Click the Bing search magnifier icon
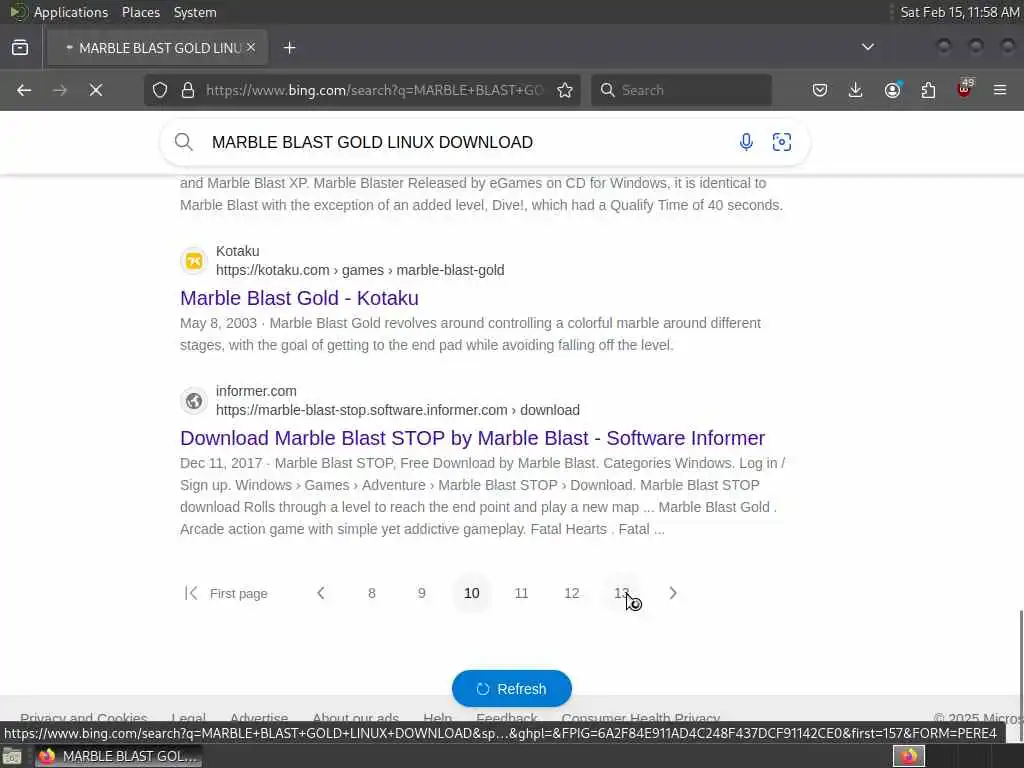The image size is (1024, 768). click(x=184, y=142)
